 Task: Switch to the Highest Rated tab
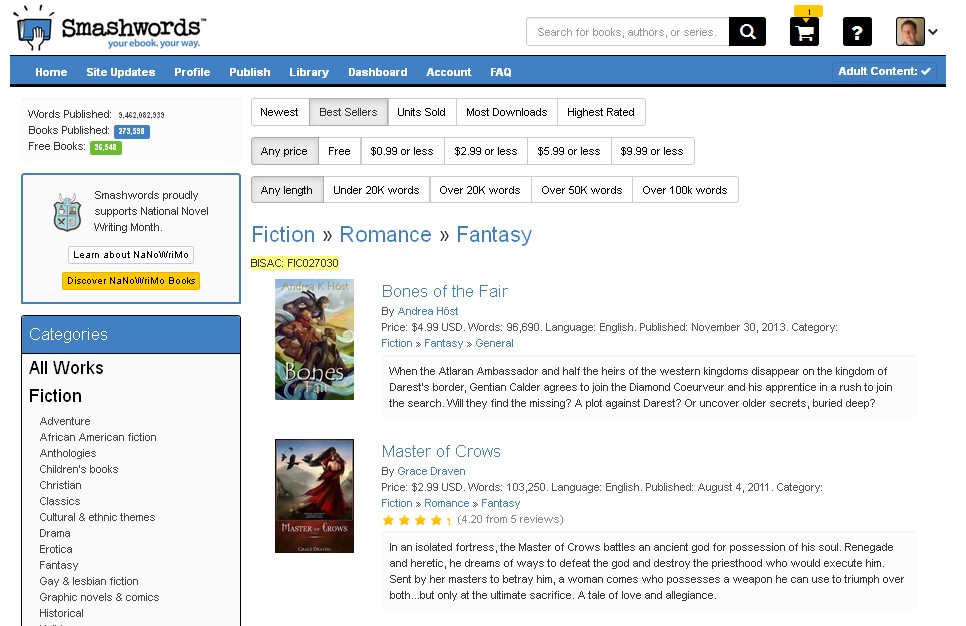[x=601, y=112]
